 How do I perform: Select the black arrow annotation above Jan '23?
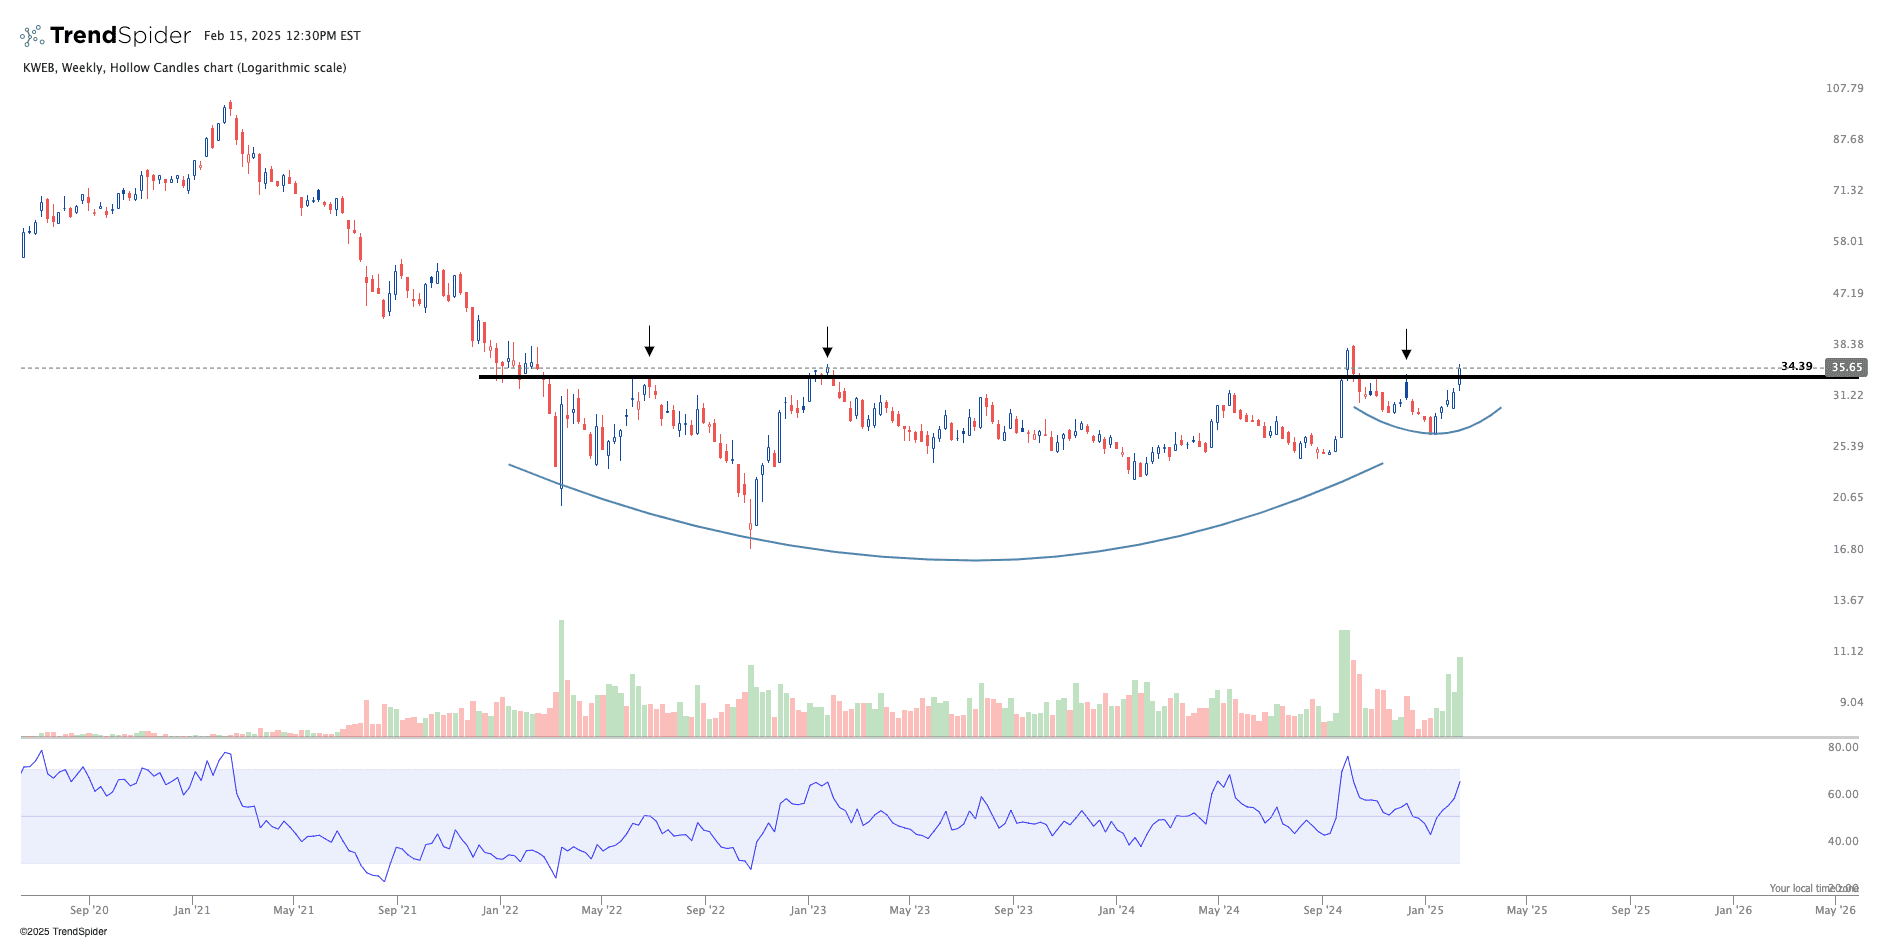[827, 342]
